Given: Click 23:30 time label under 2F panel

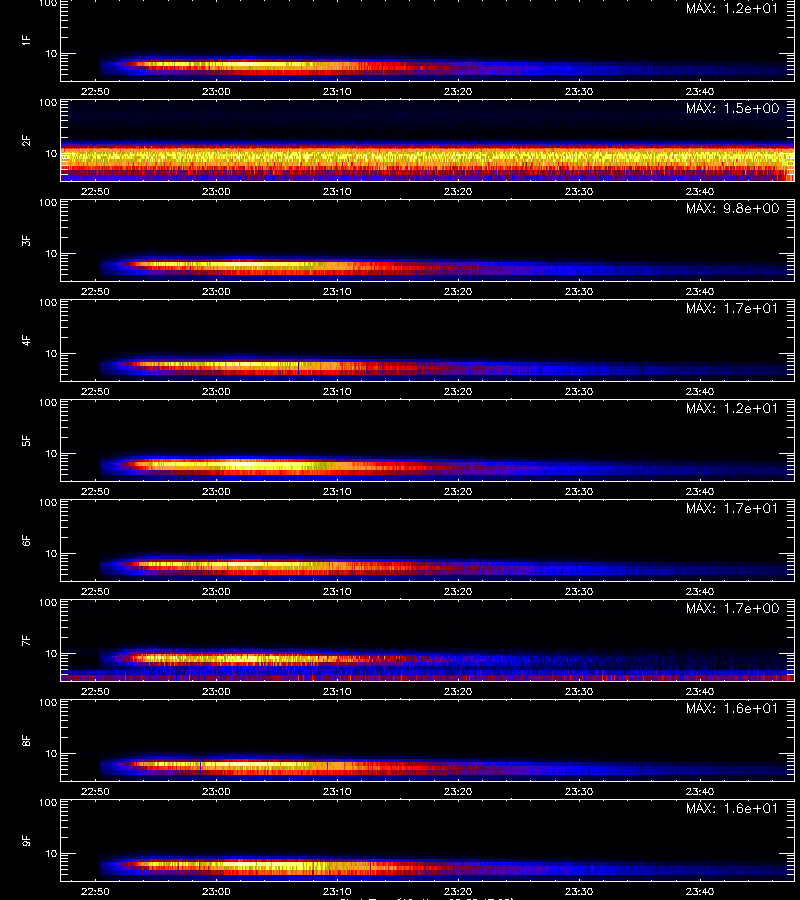Looking at the screenshot, I should pos(579,191).
